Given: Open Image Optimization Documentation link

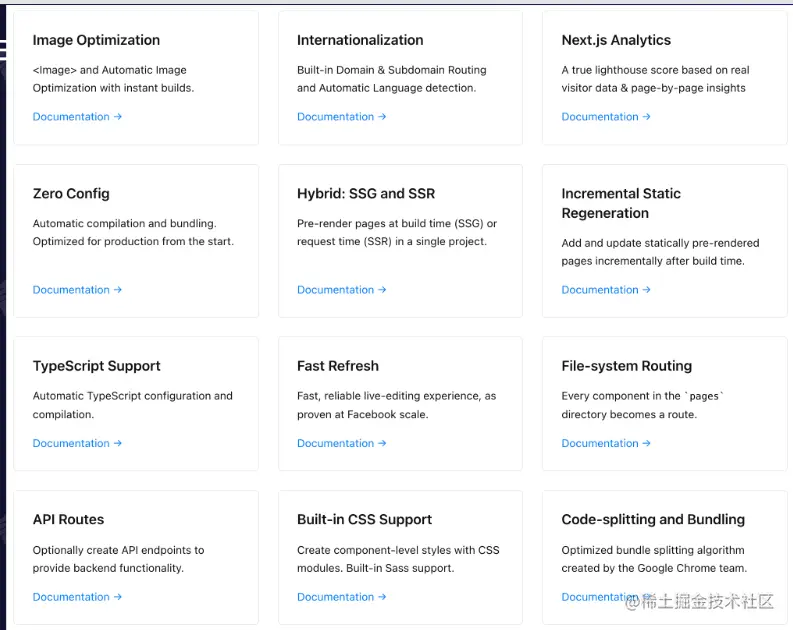Looking at the screenshot, I should tap(77, 117).
